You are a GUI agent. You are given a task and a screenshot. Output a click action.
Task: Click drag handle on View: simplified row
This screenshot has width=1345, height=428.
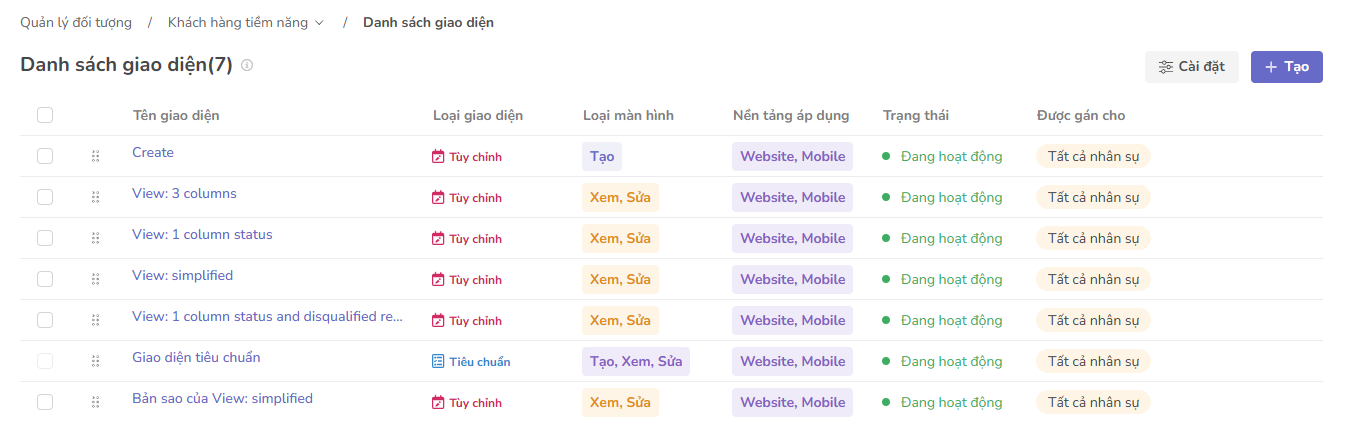coord(95,279)
